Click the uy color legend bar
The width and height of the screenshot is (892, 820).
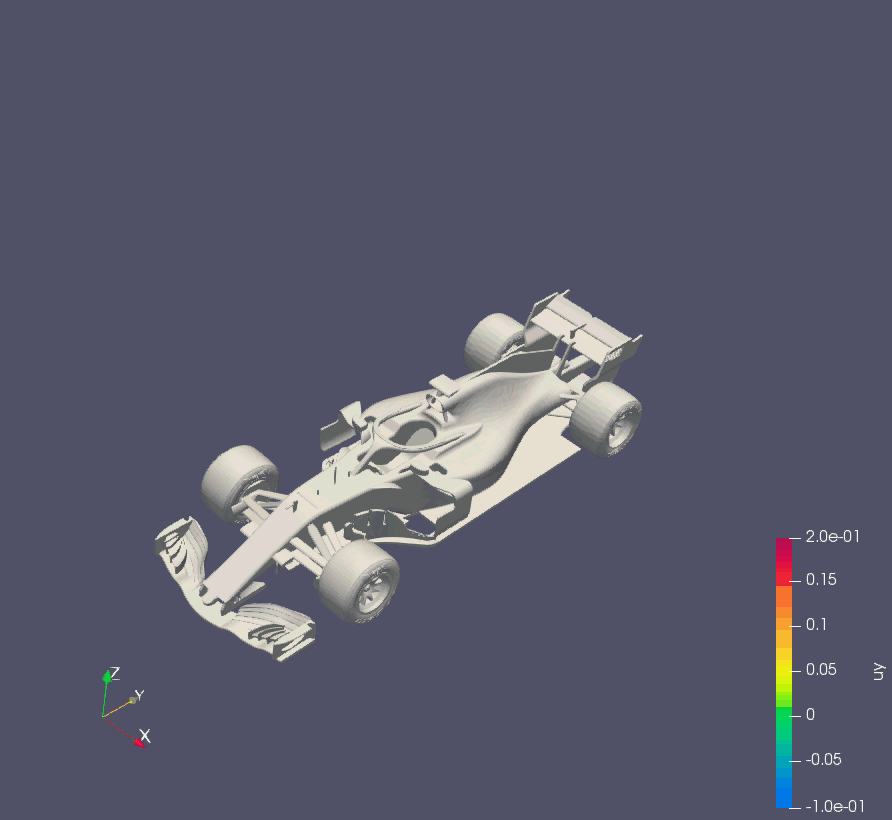tap(783, 673)
